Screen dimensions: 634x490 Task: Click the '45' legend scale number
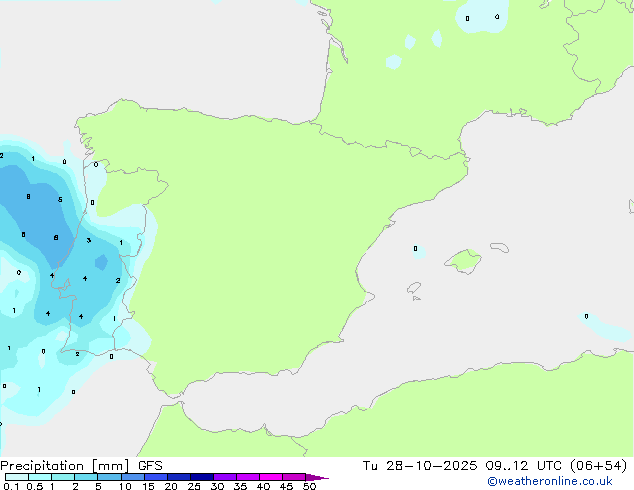click(286, 486)
